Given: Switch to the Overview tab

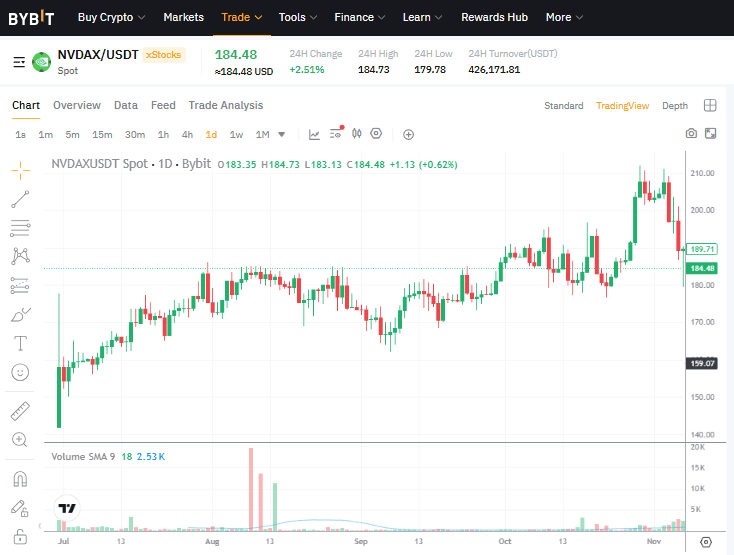Looking at the screenshot, I should [x=77, y=105].
